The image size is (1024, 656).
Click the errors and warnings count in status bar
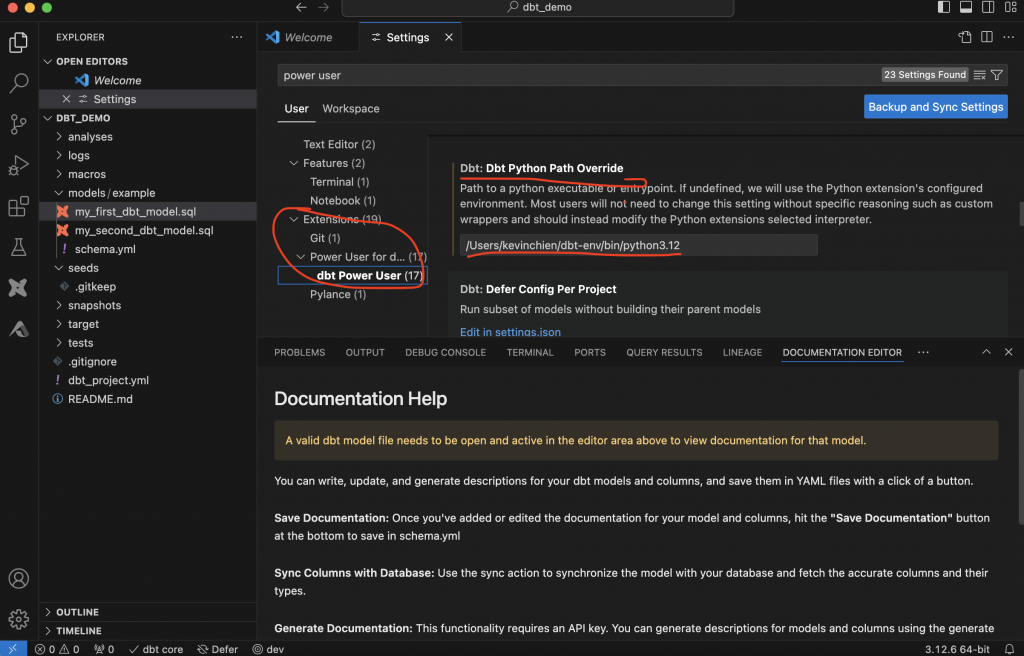pos(57,649)
